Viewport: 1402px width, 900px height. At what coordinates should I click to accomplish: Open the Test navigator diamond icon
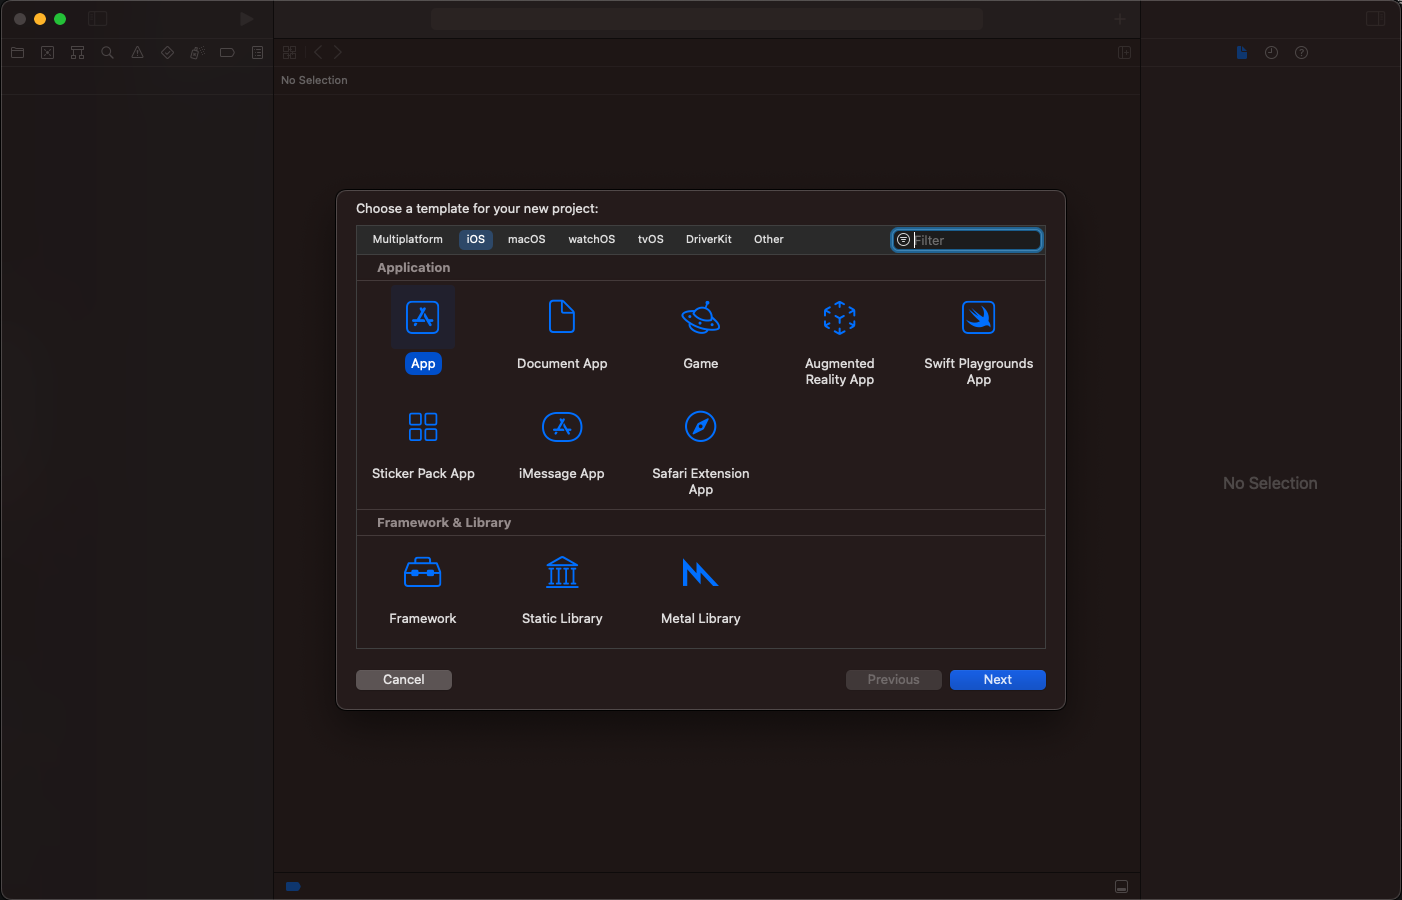(168, 53)
